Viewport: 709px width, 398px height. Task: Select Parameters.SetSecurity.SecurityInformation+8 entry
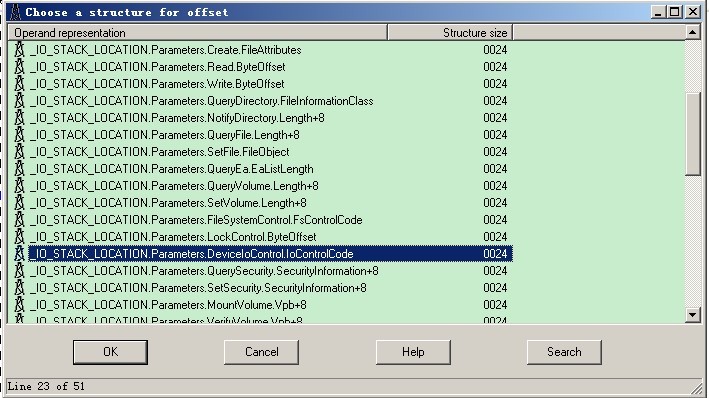point(198,288)
